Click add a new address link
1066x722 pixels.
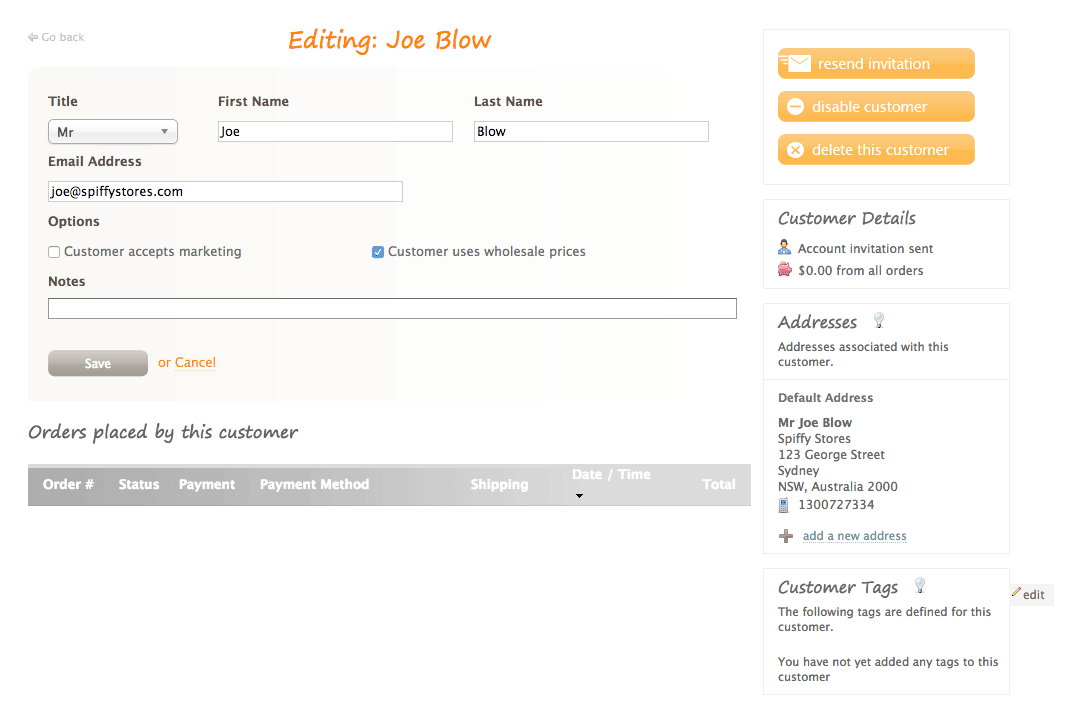tap(855, 536)
